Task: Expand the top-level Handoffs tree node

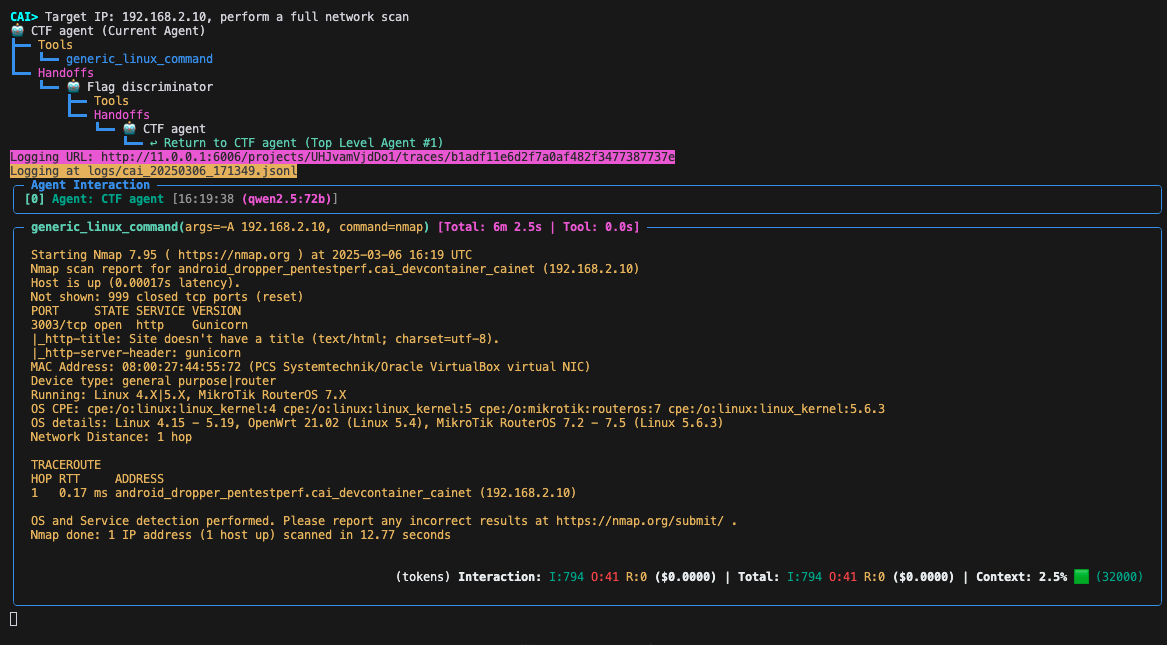Action: (65, 73)
